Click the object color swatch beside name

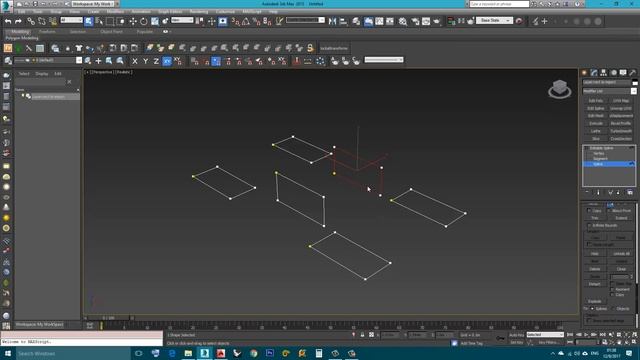[x=635, y=82]
